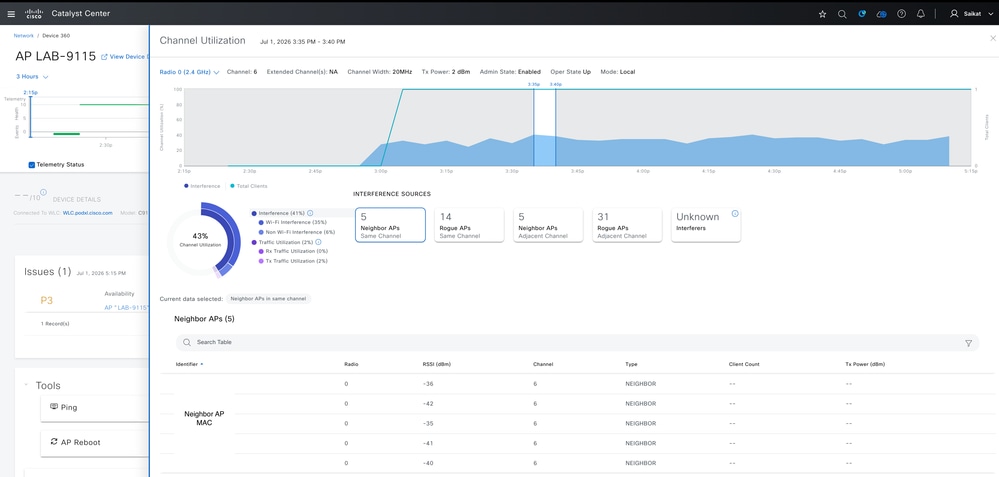Select Non Wi-Fi Interference (6%) legend entry

pyautogui.click(x=296, y=232)
